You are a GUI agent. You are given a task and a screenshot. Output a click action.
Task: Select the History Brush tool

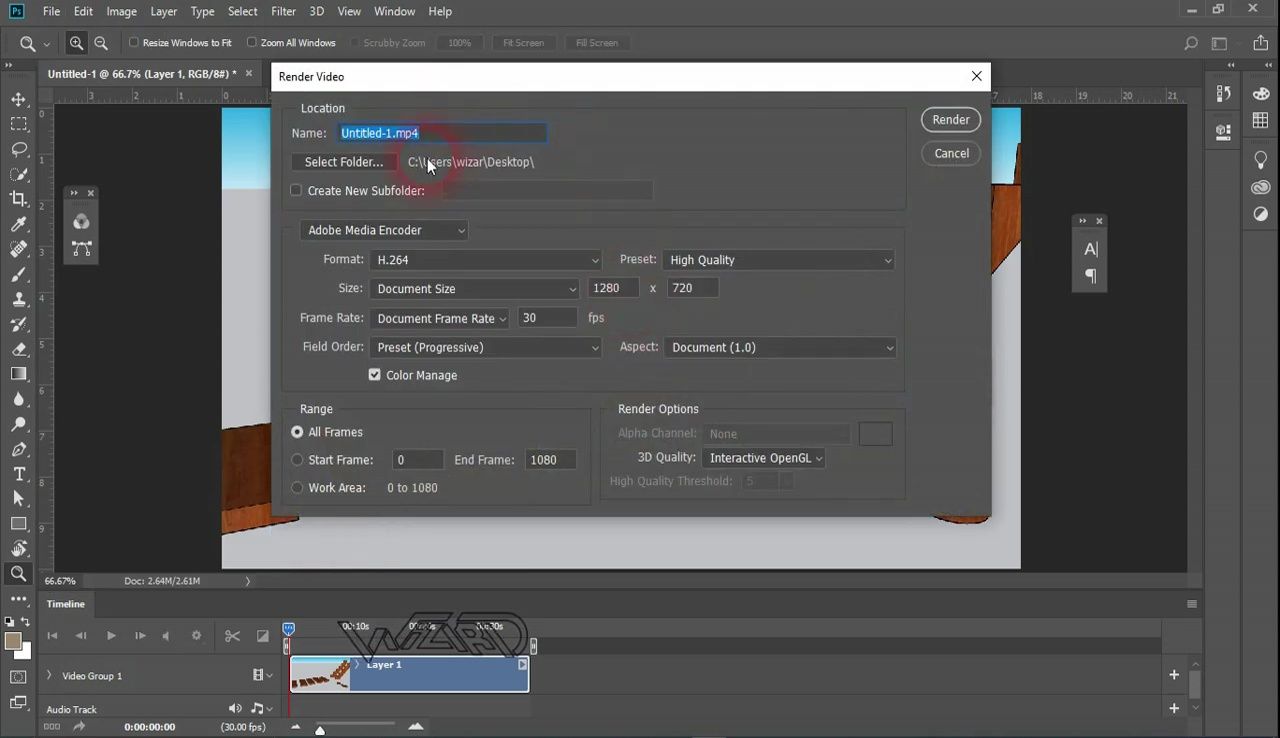[x=19, y=324]
